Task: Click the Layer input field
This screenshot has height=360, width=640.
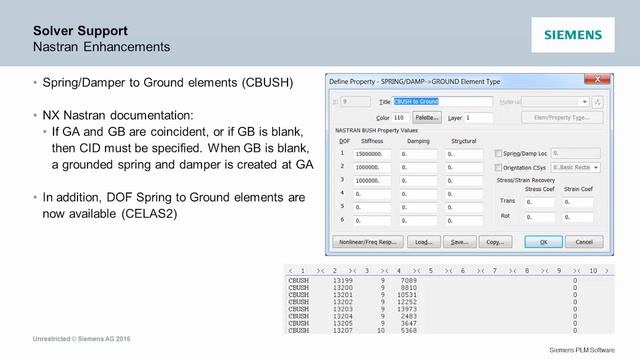Action: (478, 118)
